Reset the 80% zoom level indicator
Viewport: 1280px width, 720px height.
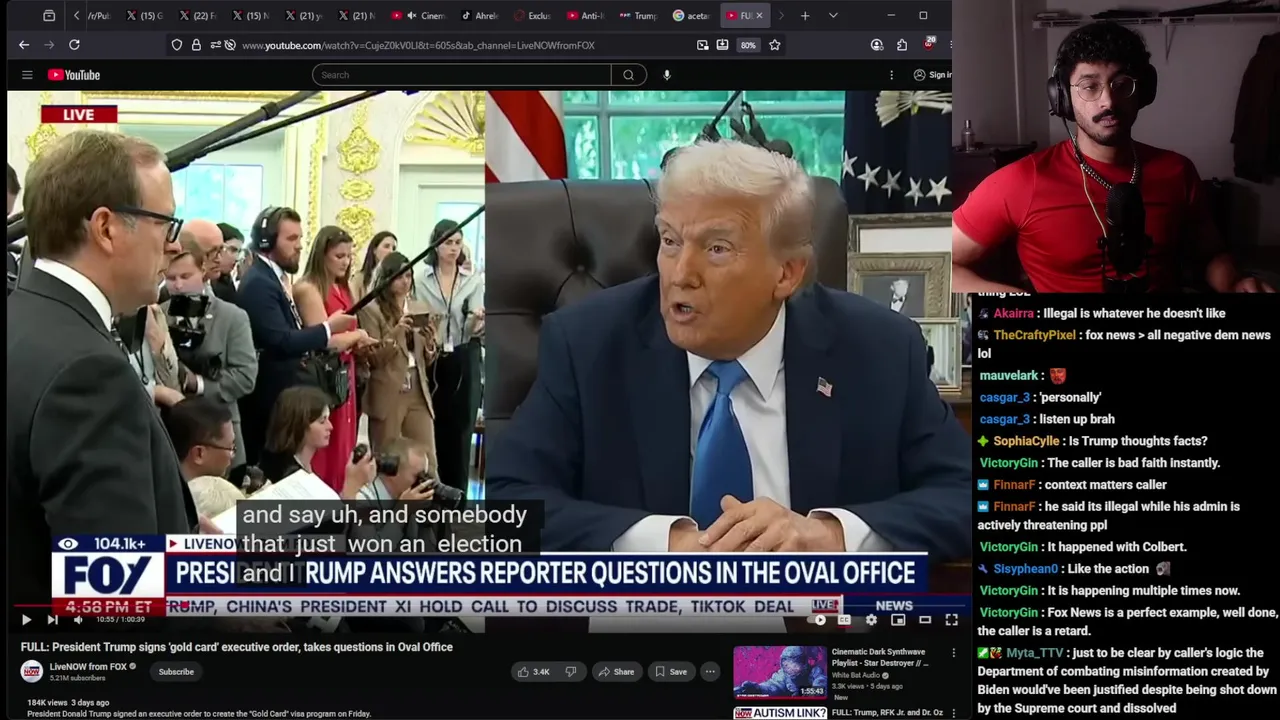(748, 45)
